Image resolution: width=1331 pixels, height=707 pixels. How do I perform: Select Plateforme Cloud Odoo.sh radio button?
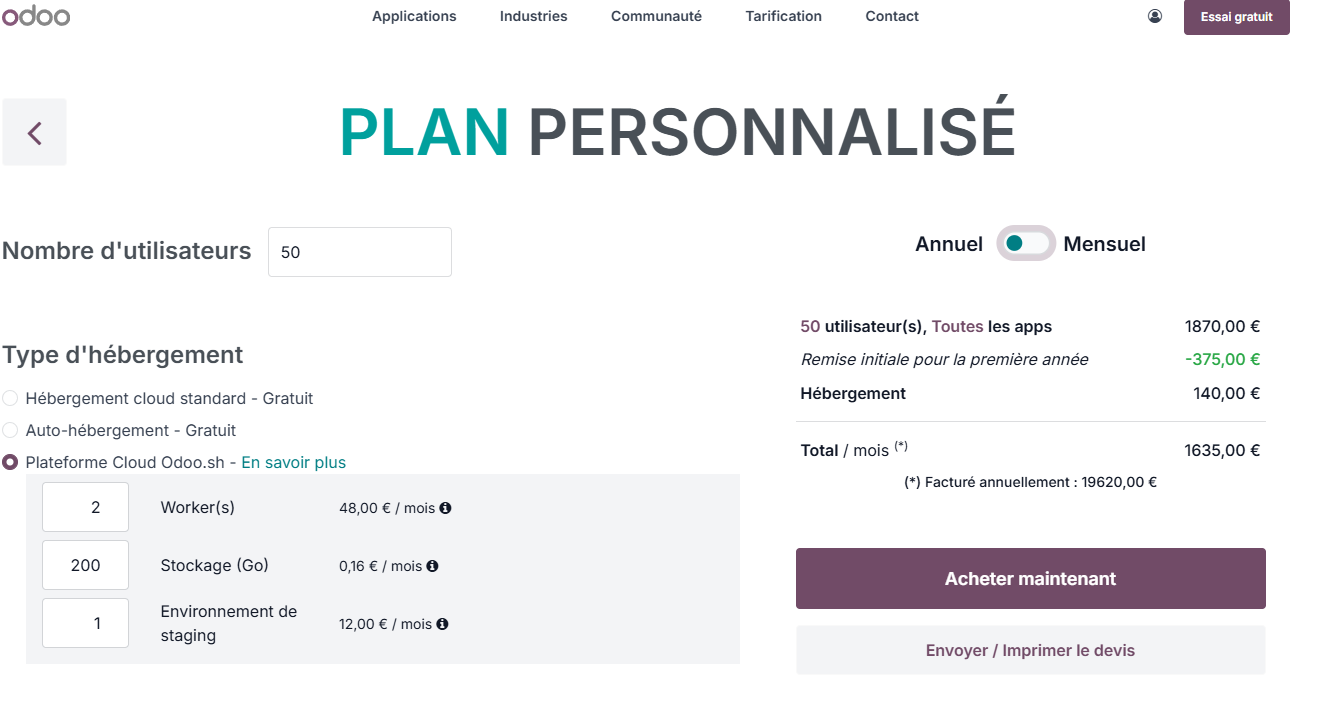tap(10, 462)
